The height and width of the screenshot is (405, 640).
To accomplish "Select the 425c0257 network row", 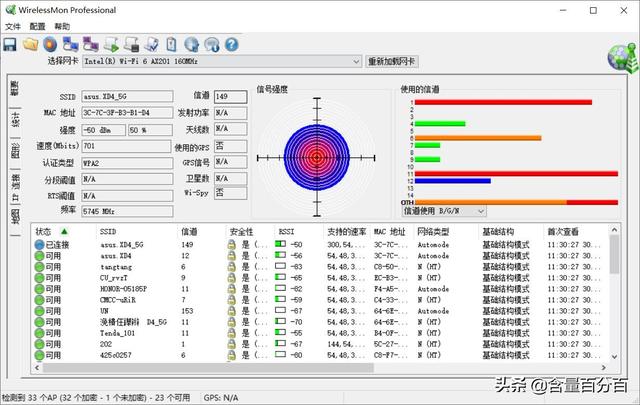I will (x=320, y=355).
